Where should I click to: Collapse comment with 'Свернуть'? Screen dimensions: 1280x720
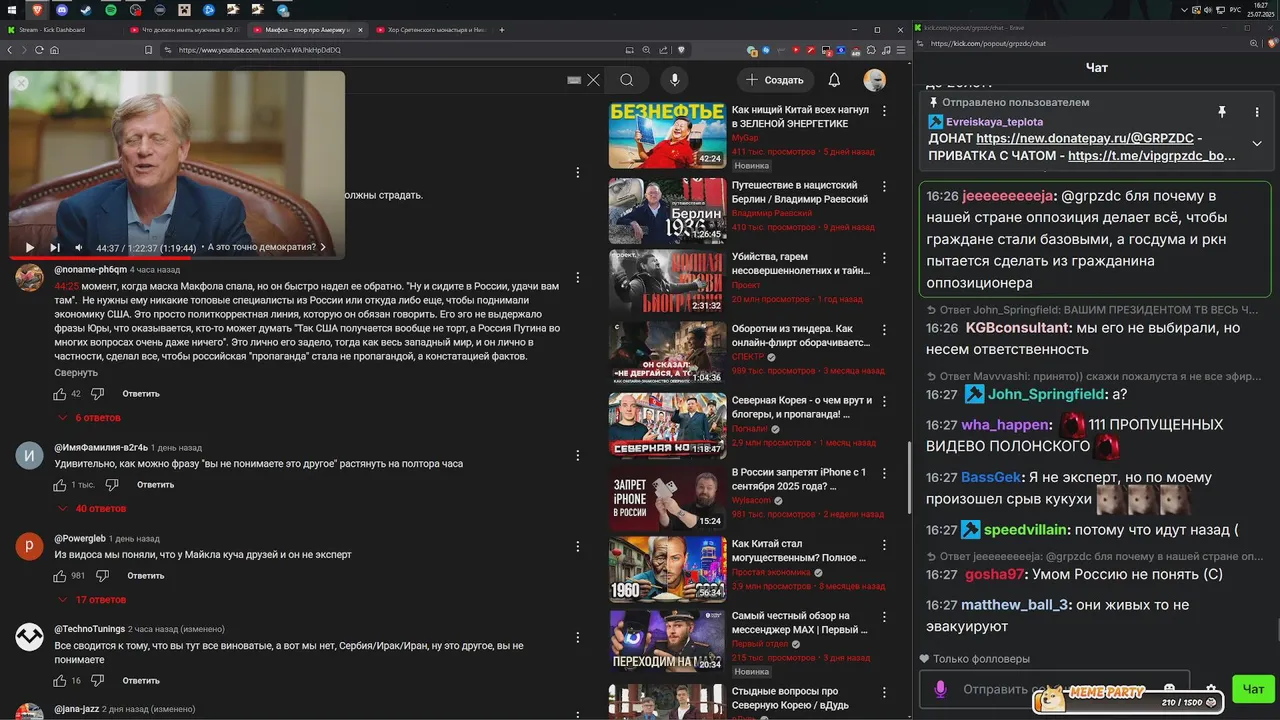[76, 373]
